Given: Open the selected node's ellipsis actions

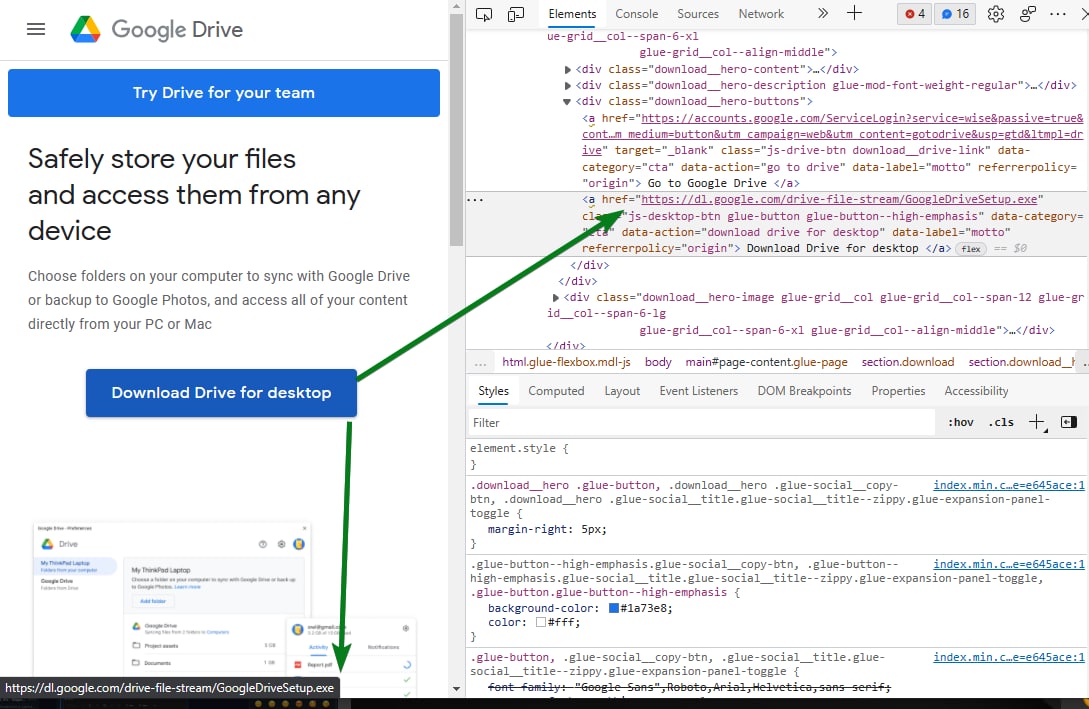Looking at the screenshot, I should tap(475, 200).
